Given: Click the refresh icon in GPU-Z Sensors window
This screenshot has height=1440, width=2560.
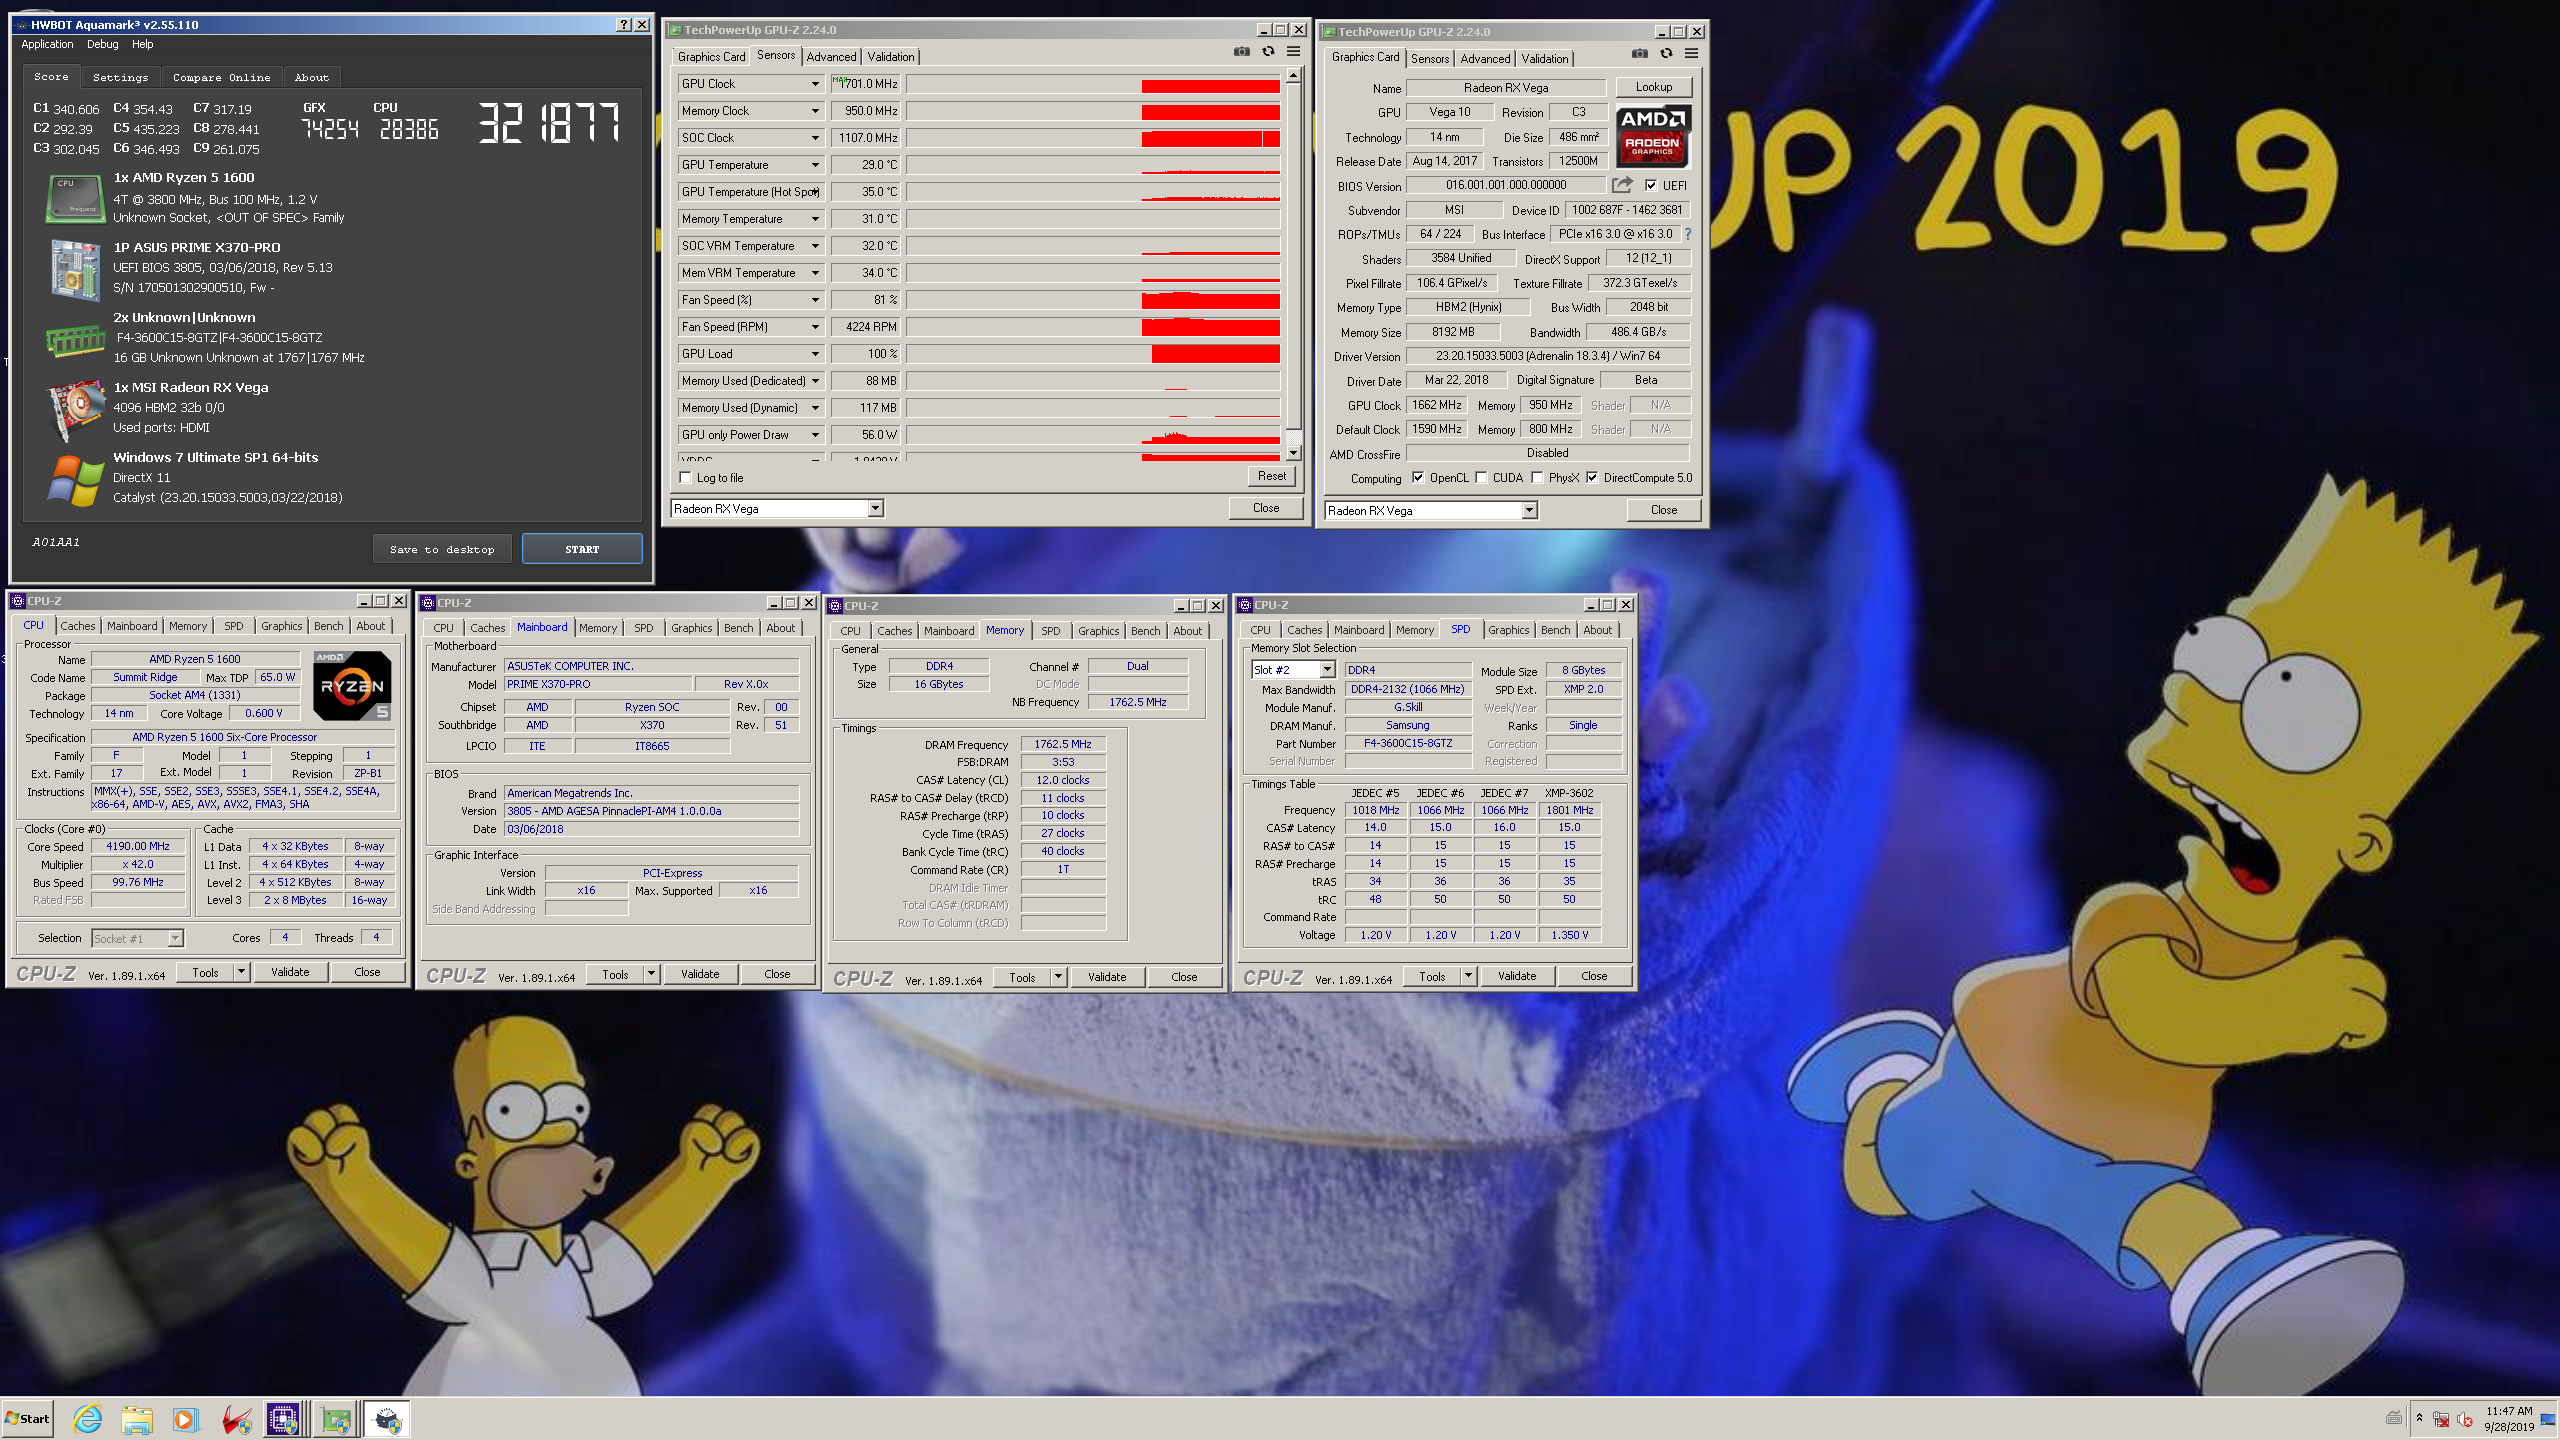Looking at the screenshot, I should point(1268,51).
